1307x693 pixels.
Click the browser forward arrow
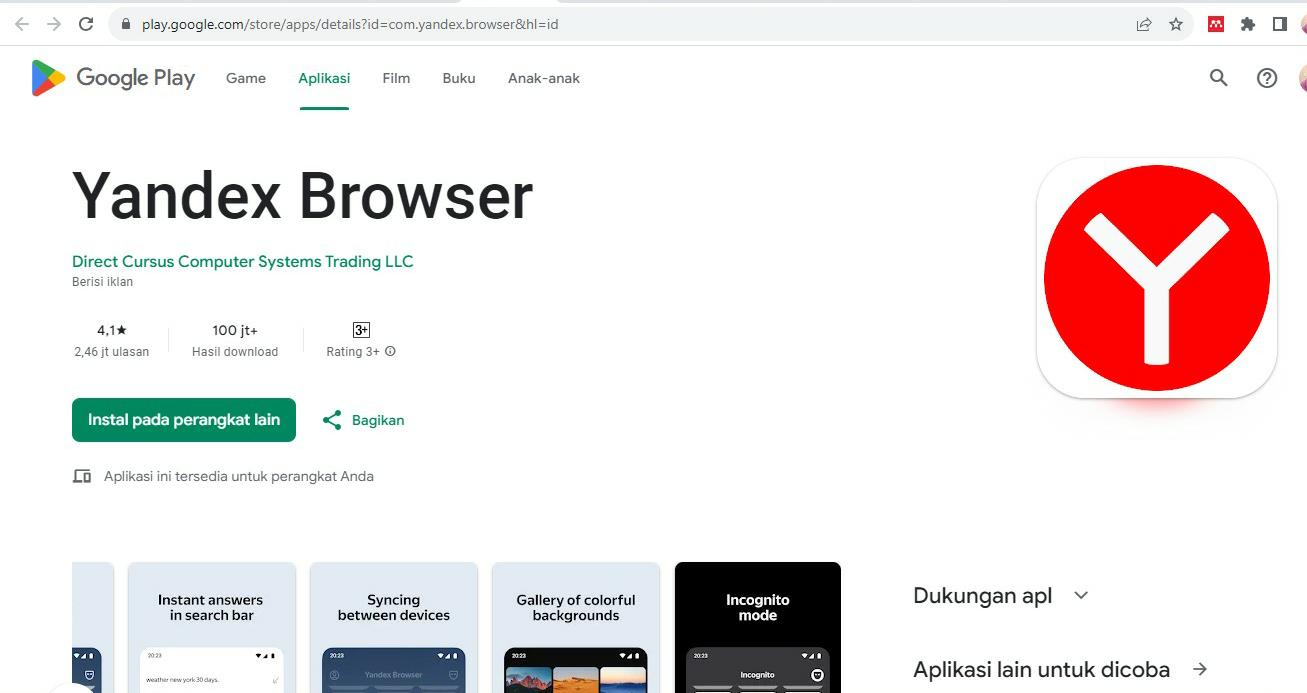pyautogui.click(x=54, y=24)
